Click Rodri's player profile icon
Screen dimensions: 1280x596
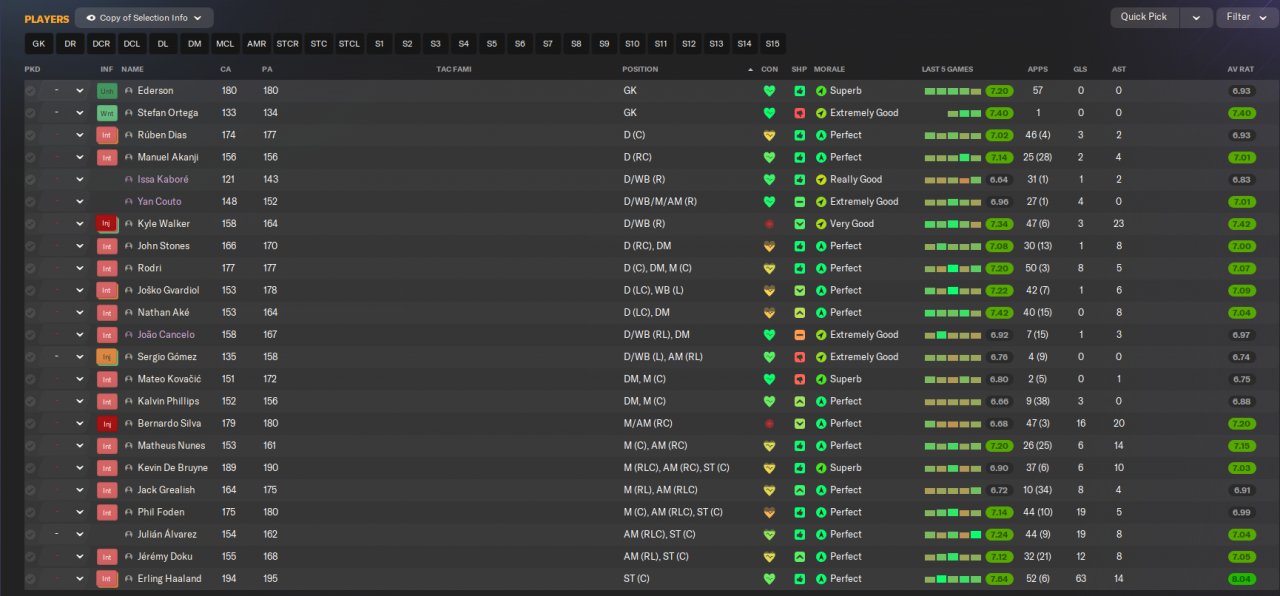tap(129, 268)
